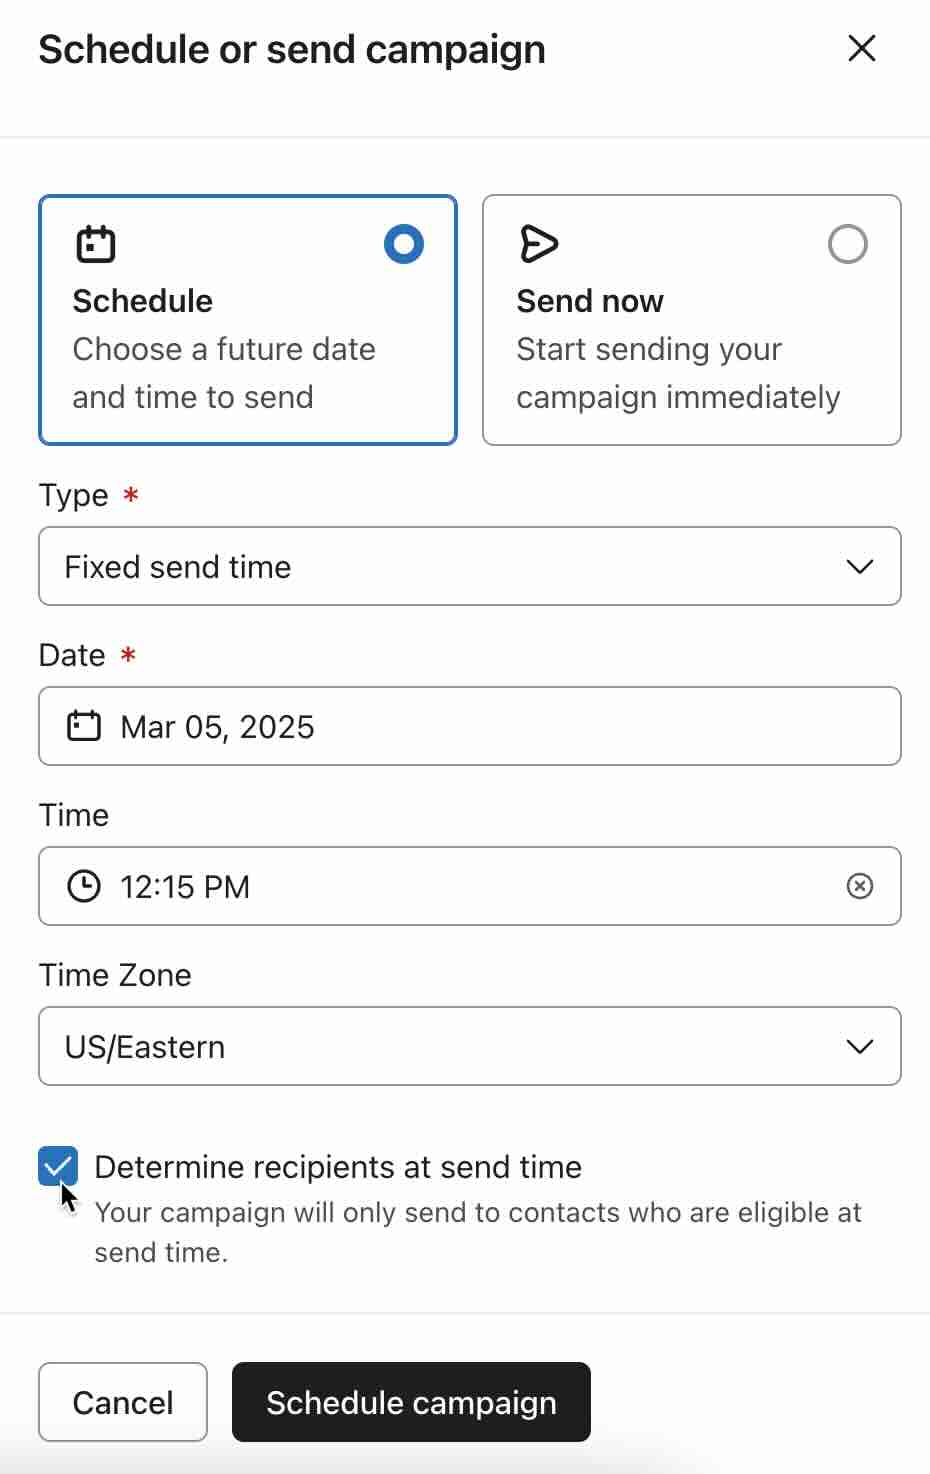Image resolution: width=930 pixels, height=1474 pixels.
Task: Select the Schedule radio button
Action: (x=403, y=243)
